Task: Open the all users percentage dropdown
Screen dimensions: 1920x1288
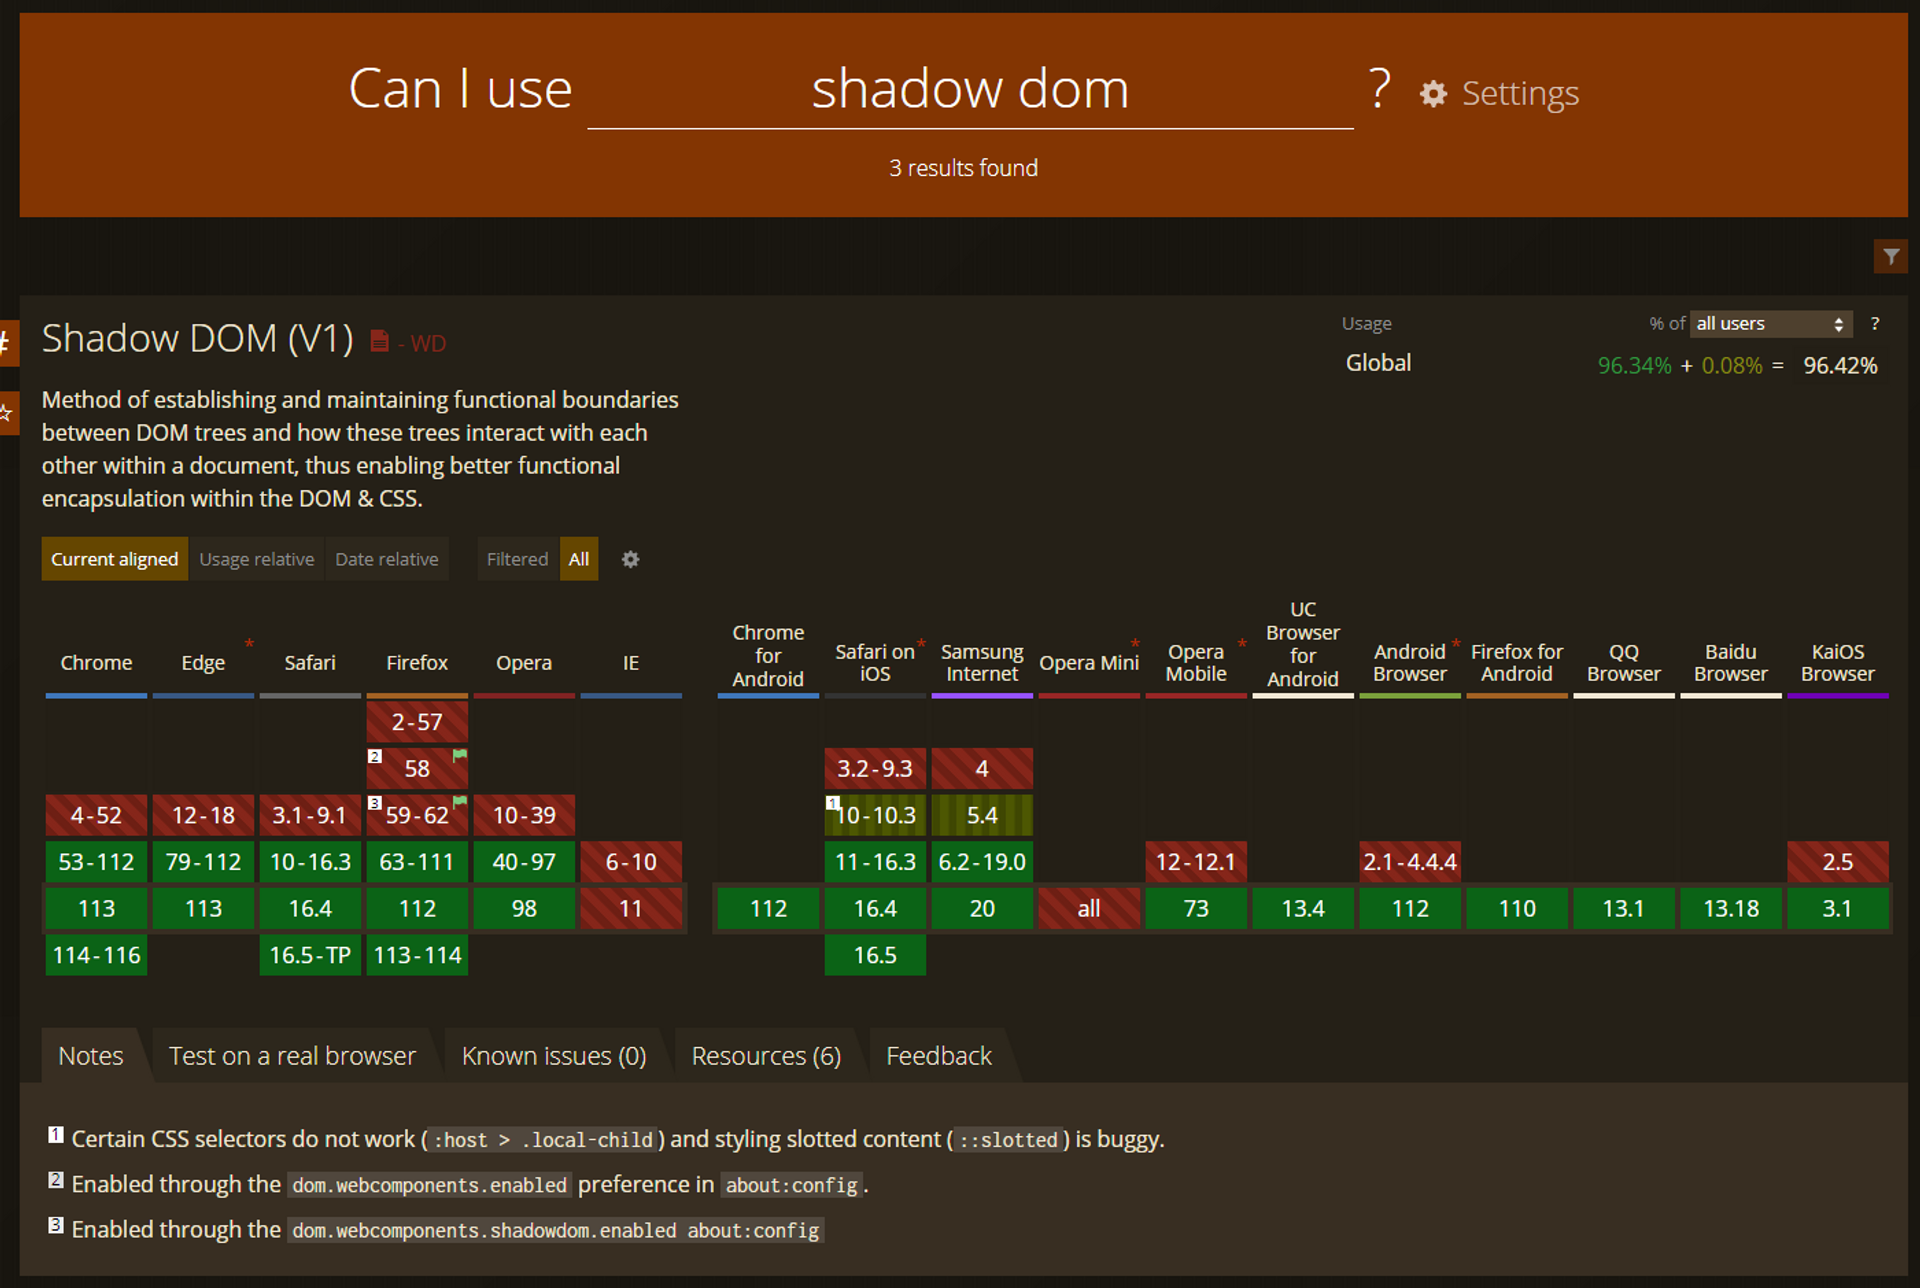Action: 1770,323
